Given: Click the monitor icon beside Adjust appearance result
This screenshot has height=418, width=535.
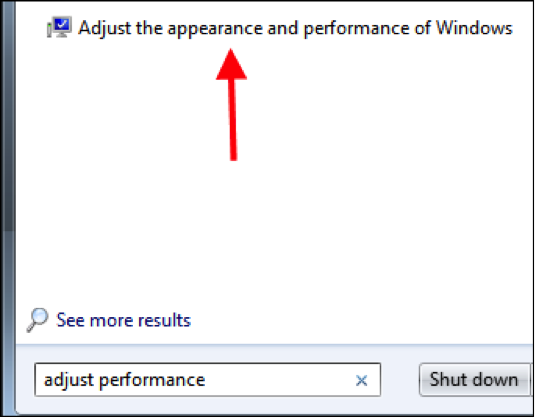Looking at the screenshot, I should pyautogui.click(x=59, y=27).
